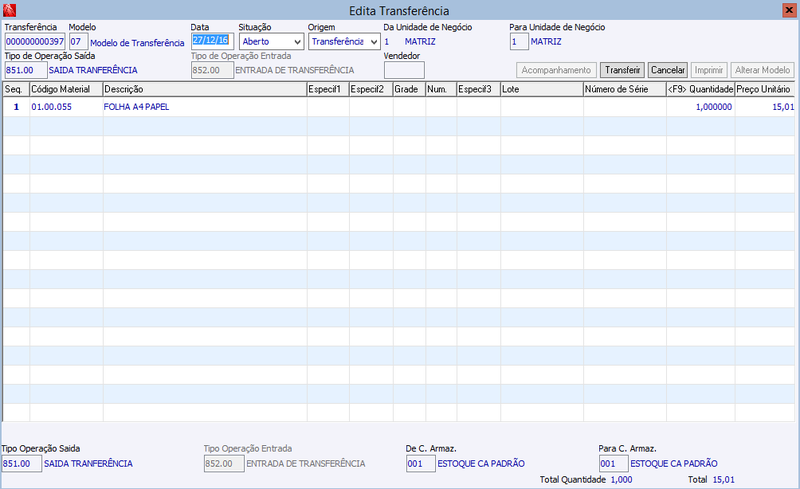Click the Especif3 column header
The width and height of the screenshot is (800, 489).
479,89
